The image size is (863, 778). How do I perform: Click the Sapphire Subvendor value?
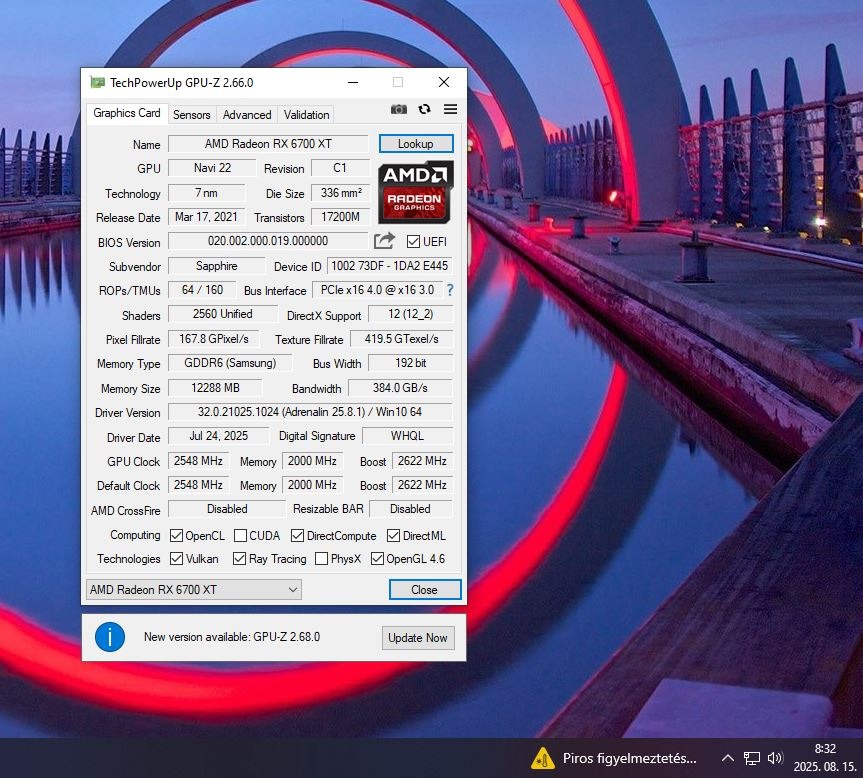[x=216, y=266]
